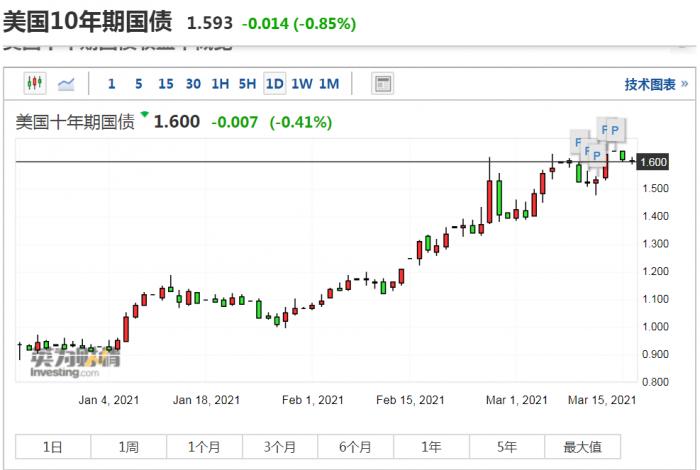Screen dimensions: 700x470
Task: Select the 1D interval button
Action: 274,84
